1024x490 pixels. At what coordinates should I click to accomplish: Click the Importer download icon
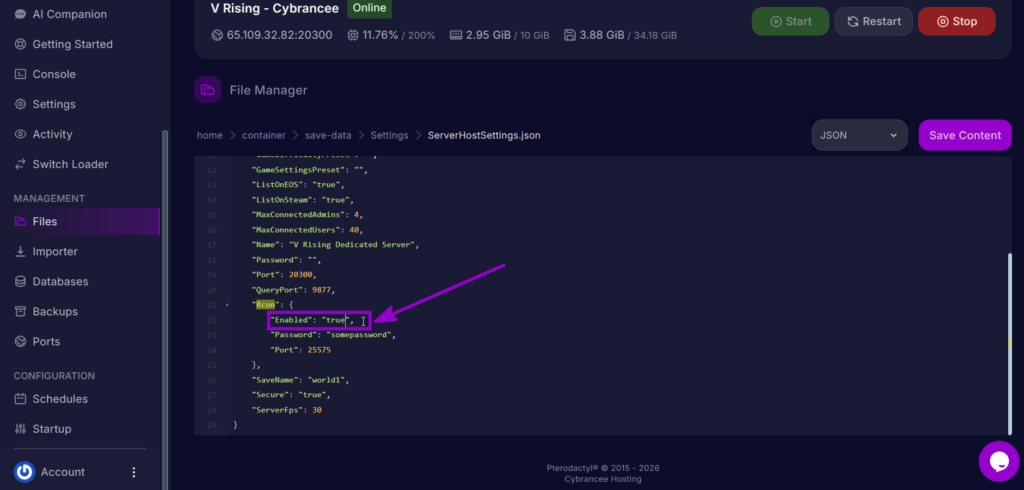tap(20, 252)
